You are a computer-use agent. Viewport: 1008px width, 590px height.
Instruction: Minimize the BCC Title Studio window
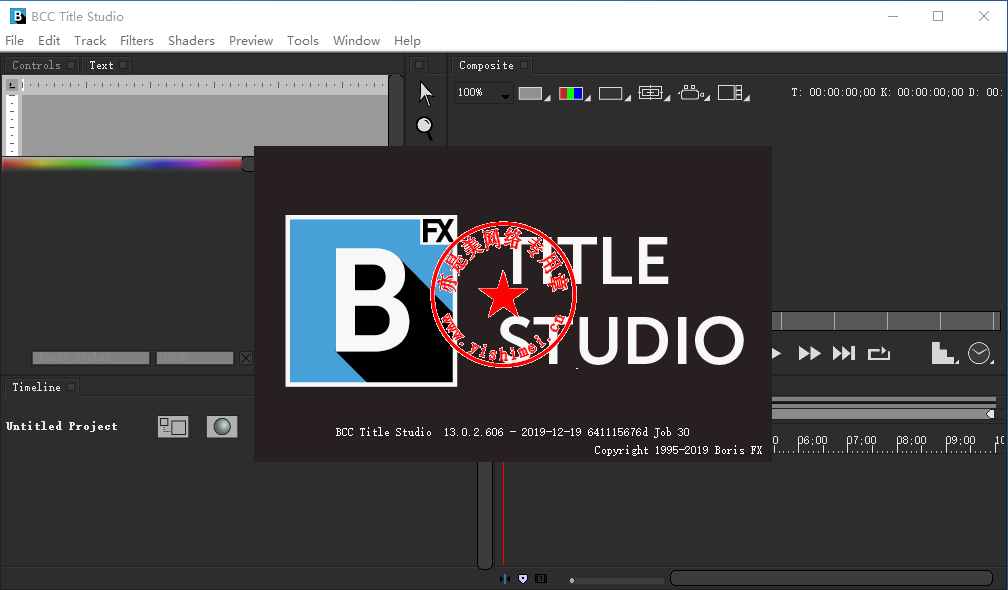point(893,16)
